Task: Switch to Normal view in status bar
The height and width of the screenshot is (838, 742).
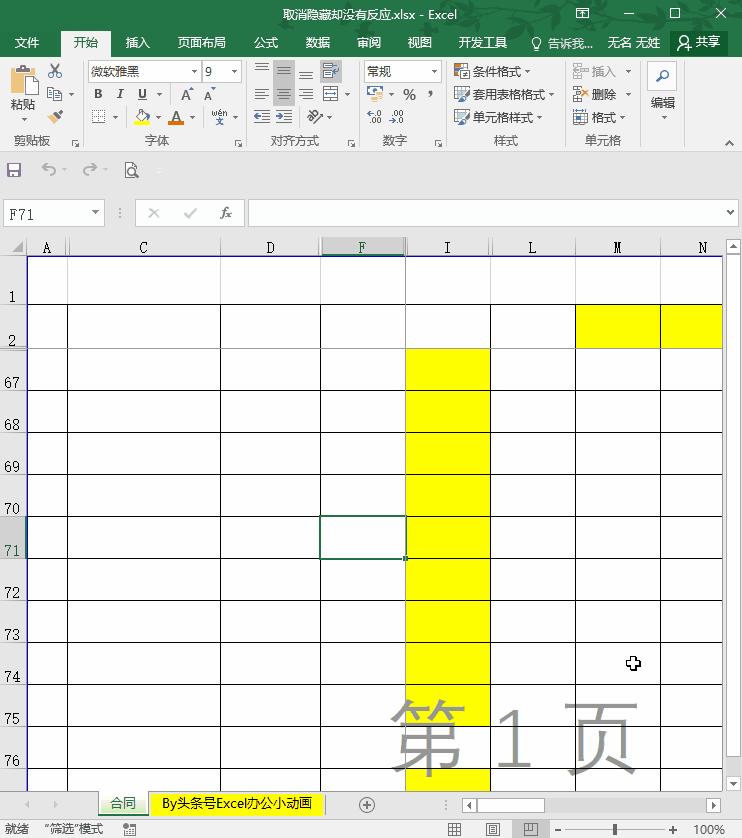Action: point(454,829)
